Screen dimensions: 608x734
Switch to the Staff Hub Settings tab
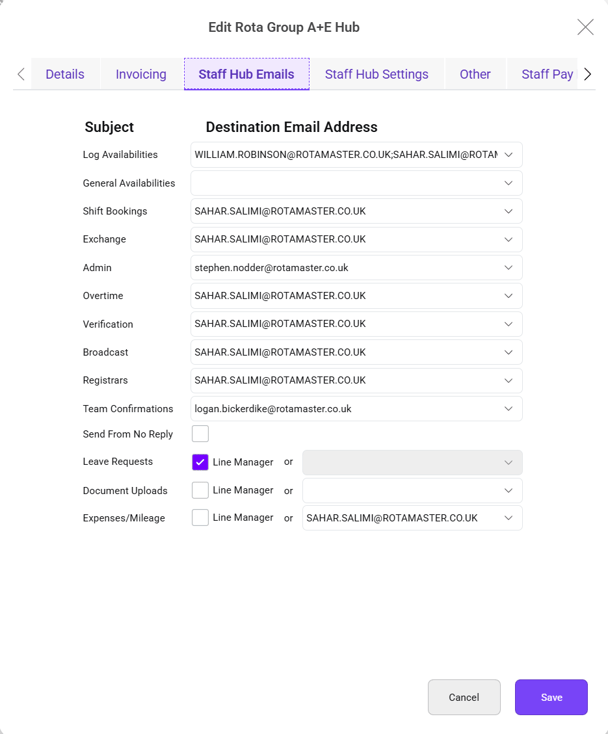coord(376,74)
